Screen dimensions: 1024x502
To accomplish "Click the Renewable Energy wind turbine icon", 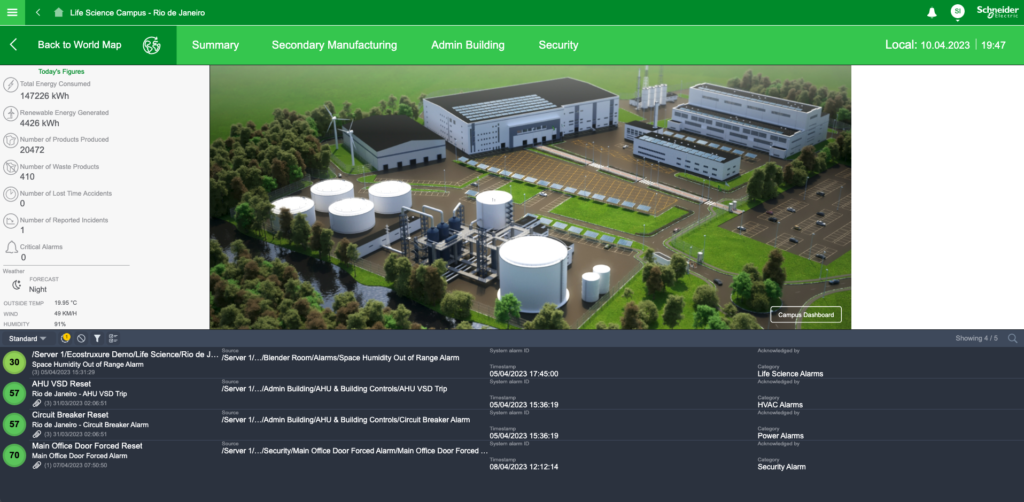I will click(x=10, y=113).
